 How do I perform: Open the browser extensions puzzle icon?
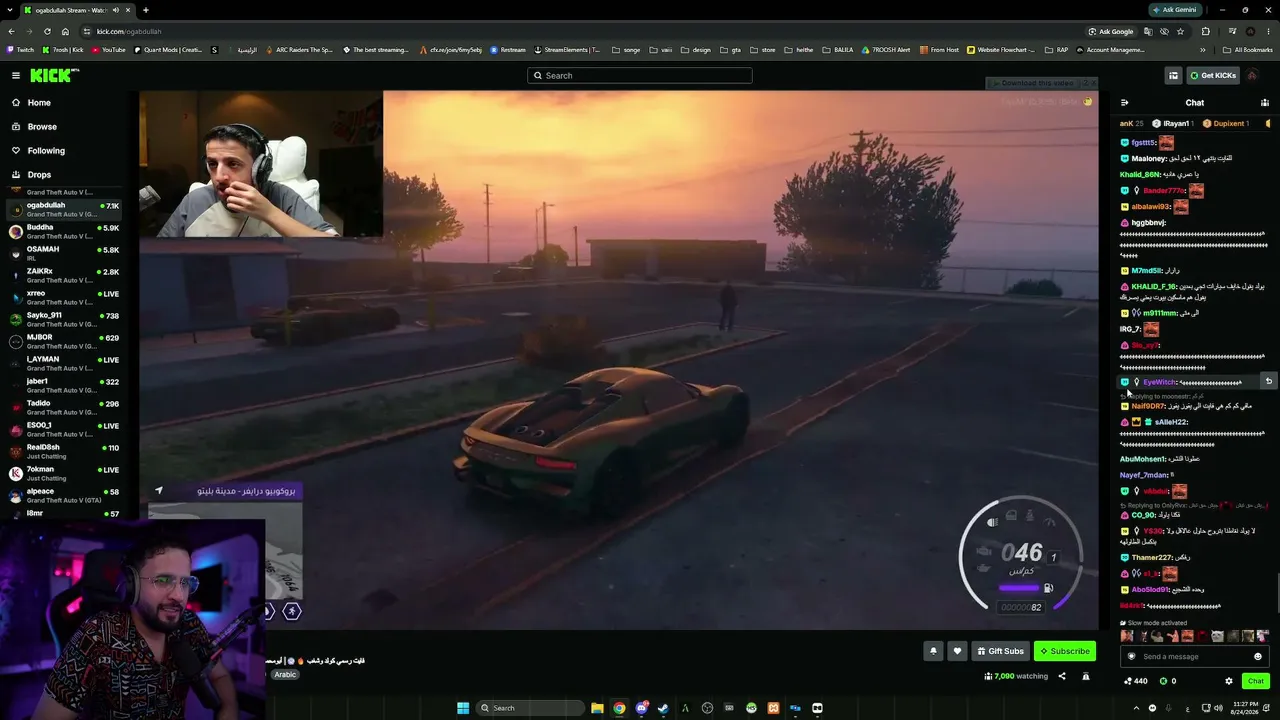[x=1206, y=31]
